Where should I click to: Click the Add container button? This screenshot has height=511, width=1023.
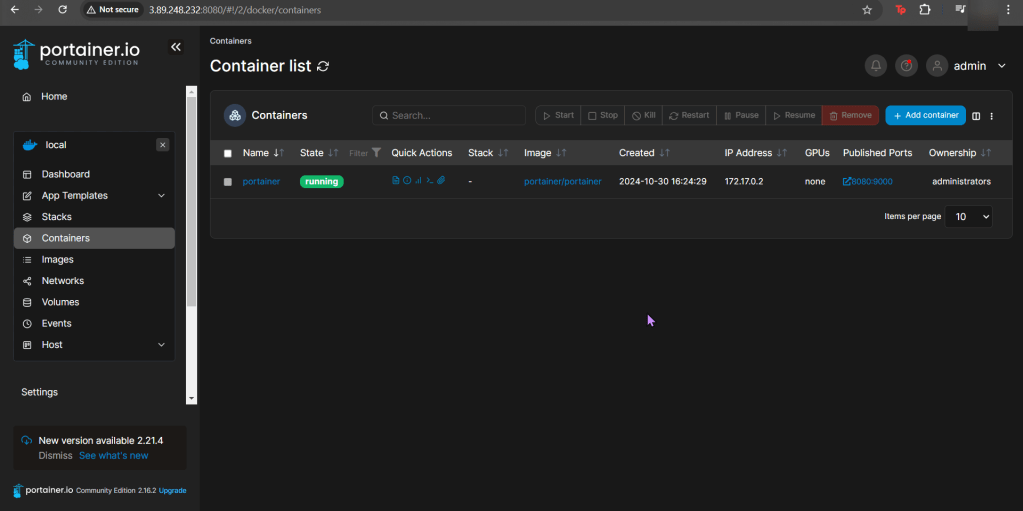click(925, 115)
